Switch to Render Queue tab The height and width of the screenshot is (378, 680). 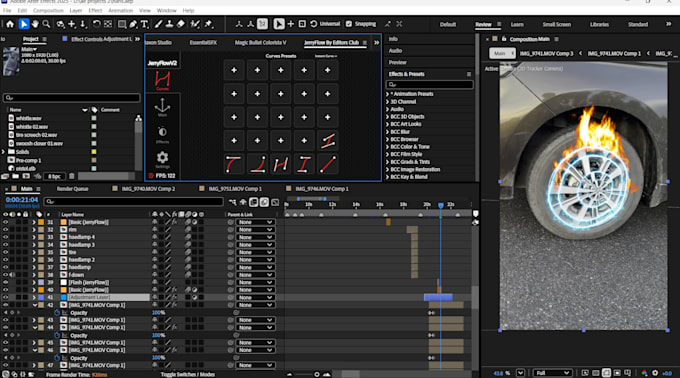pyautogui.click(x=72, y=189)
